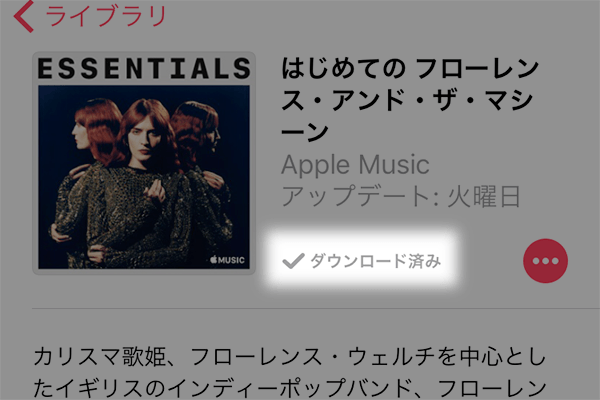Select the ーン final title line
This screenshot has width=600, height=400.
tap(305, 132)
